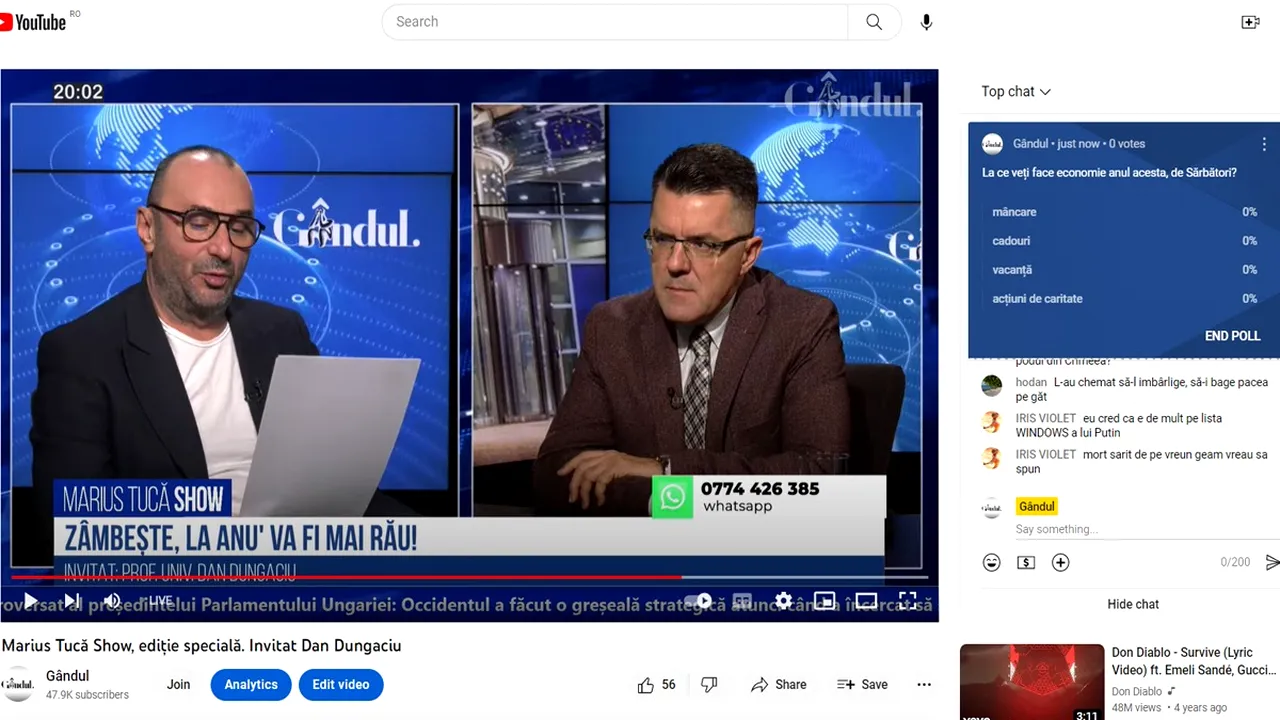This screenshot has height=720, width=1280.
Task: Open the Top chat dropdown
Action: 1015,91
